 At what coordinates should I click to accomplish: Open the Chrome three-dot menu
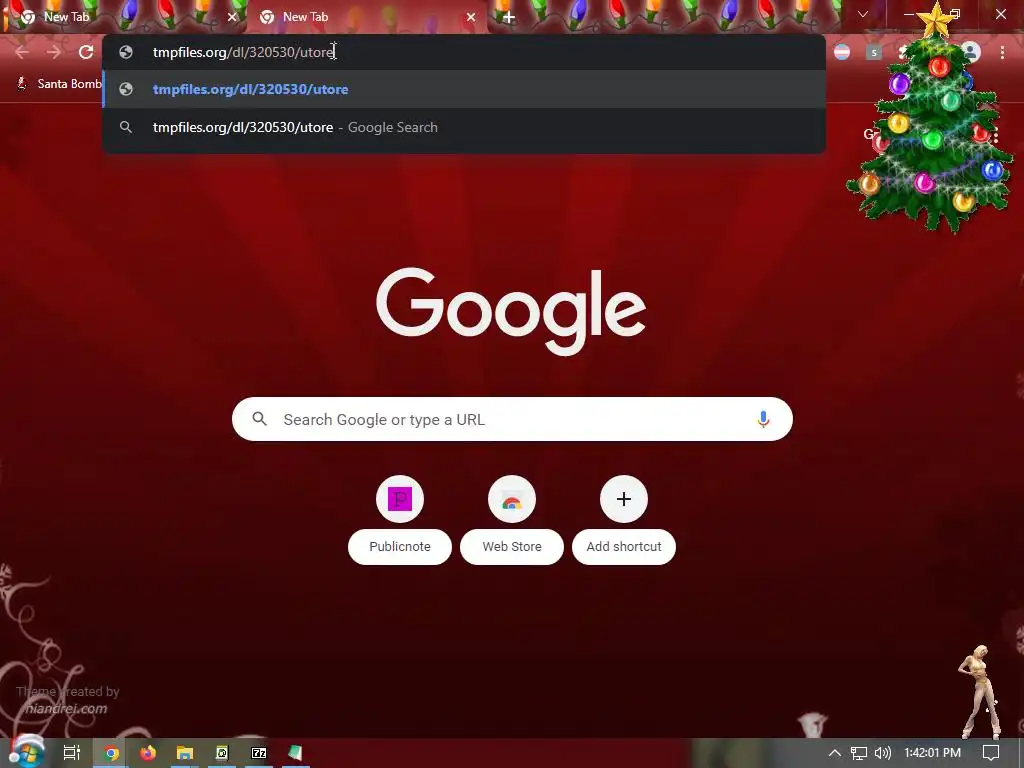coord(1002,52)
